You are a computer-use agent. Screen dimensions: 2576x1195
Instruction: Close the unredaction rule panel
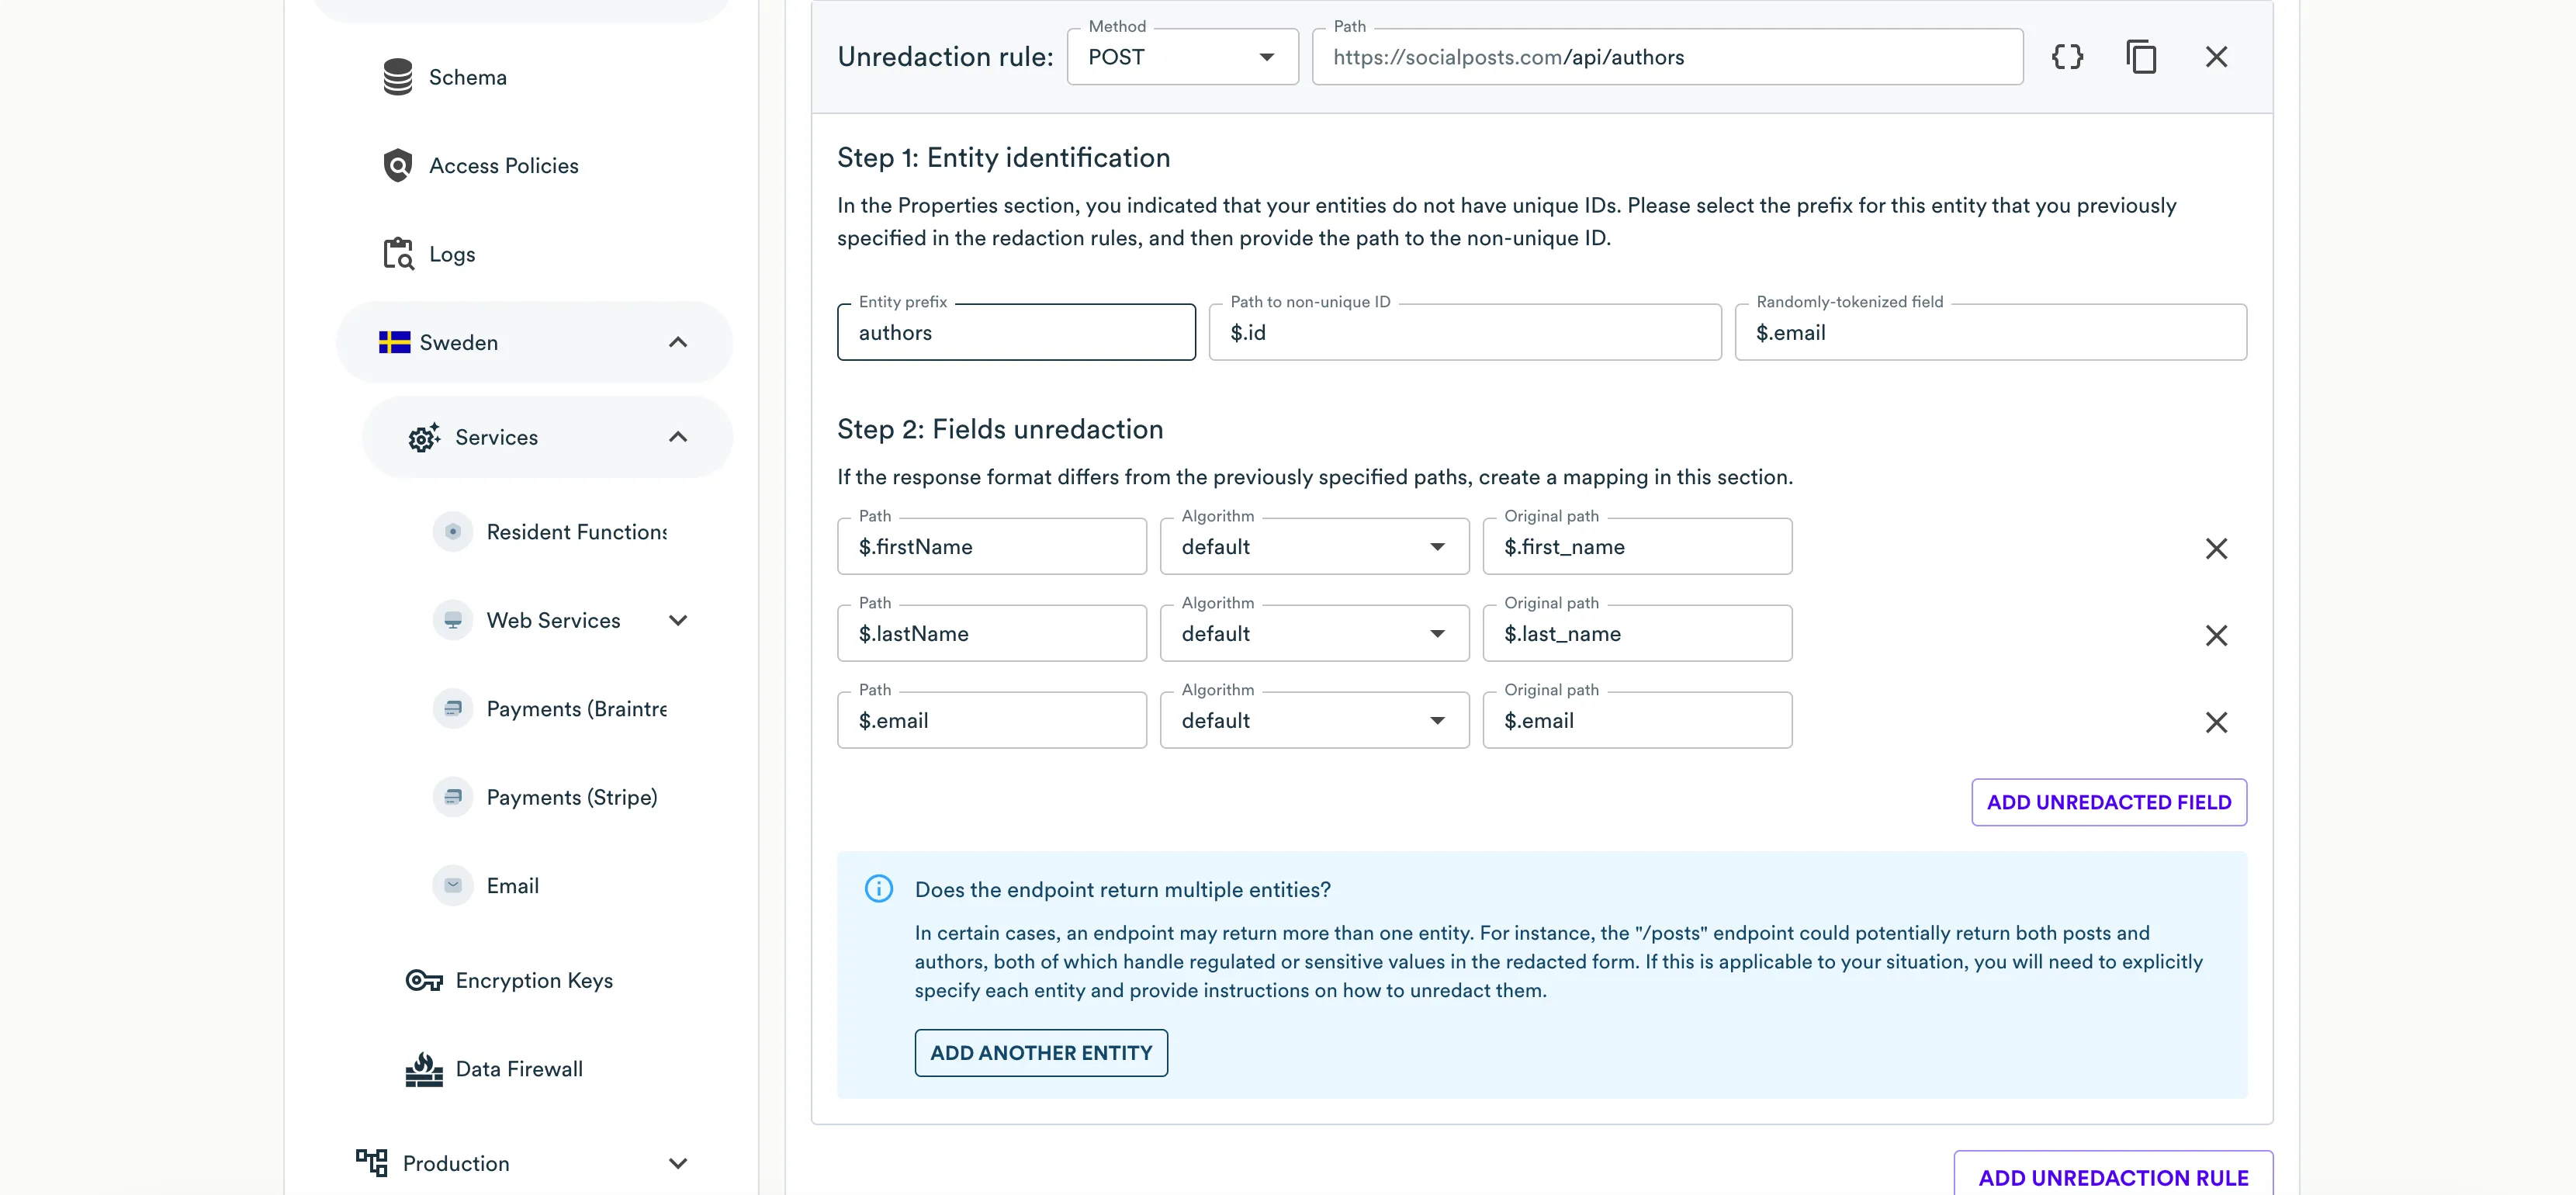(x=2216, y=57)
